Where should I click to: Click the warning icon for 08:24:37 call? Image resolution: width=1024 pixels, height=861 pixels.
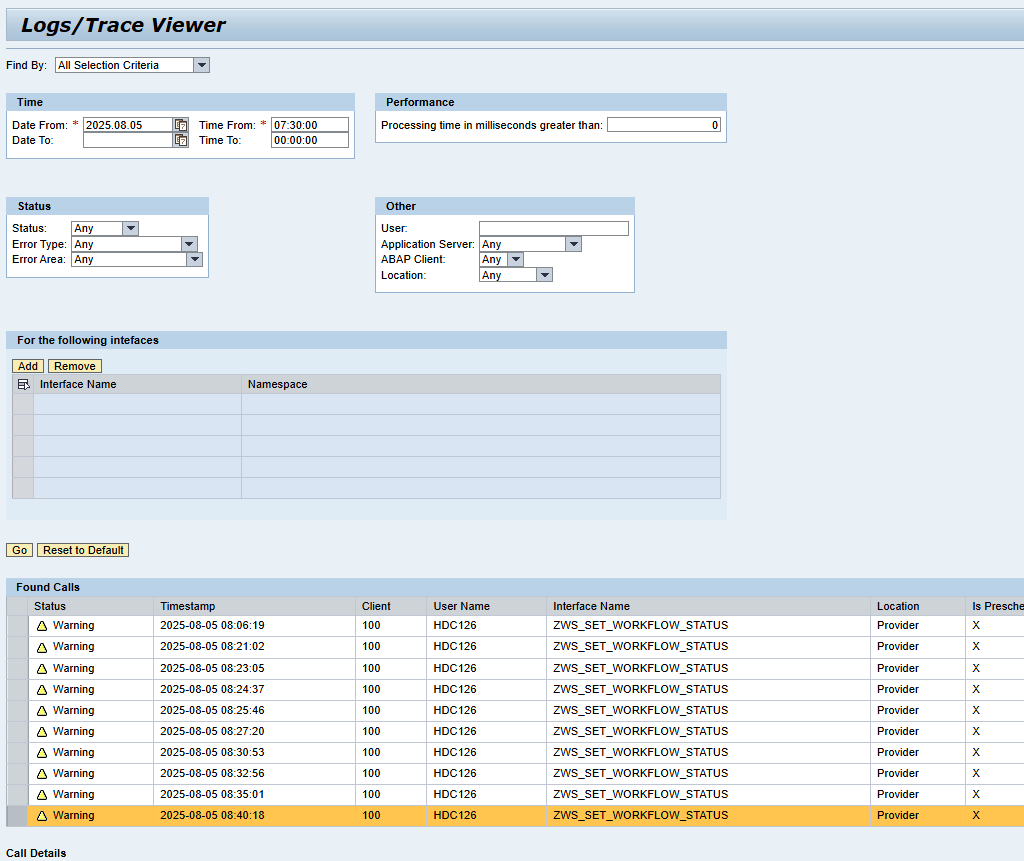[42, 690]
